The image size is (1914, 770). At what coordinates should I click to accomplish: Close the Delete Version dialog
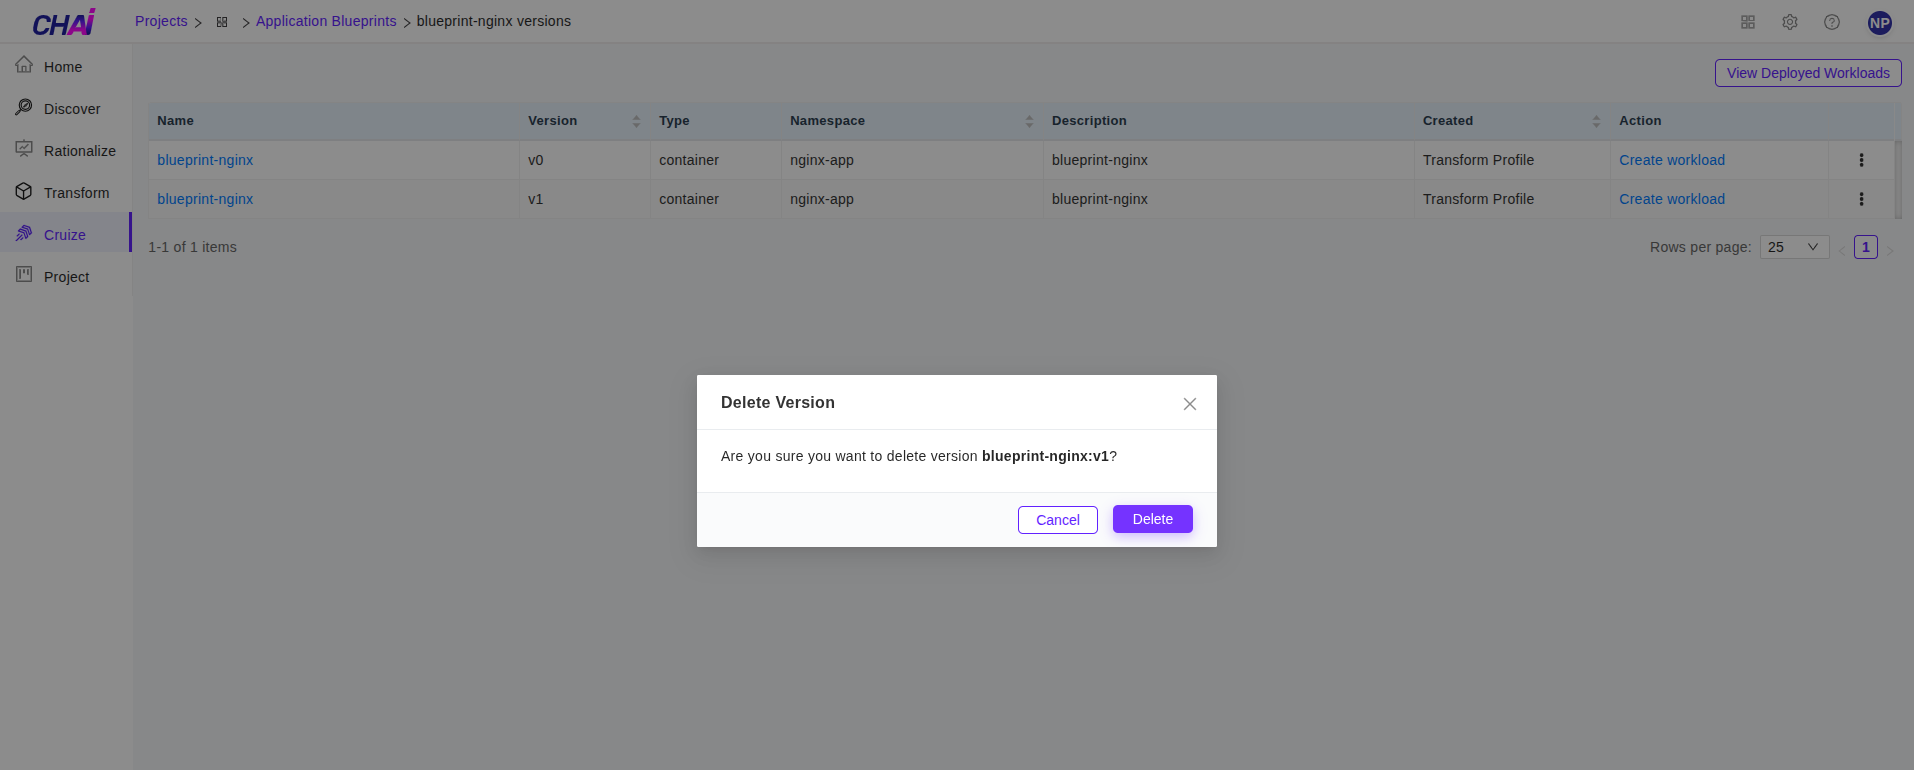(x=1189, y=404)
